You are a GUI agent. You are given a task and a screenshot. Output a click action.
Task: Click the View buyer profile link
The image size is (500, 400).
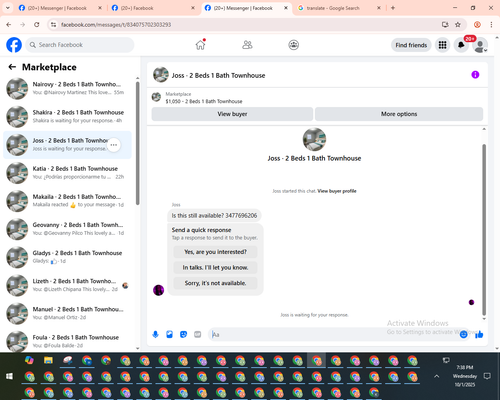point(337,191)
